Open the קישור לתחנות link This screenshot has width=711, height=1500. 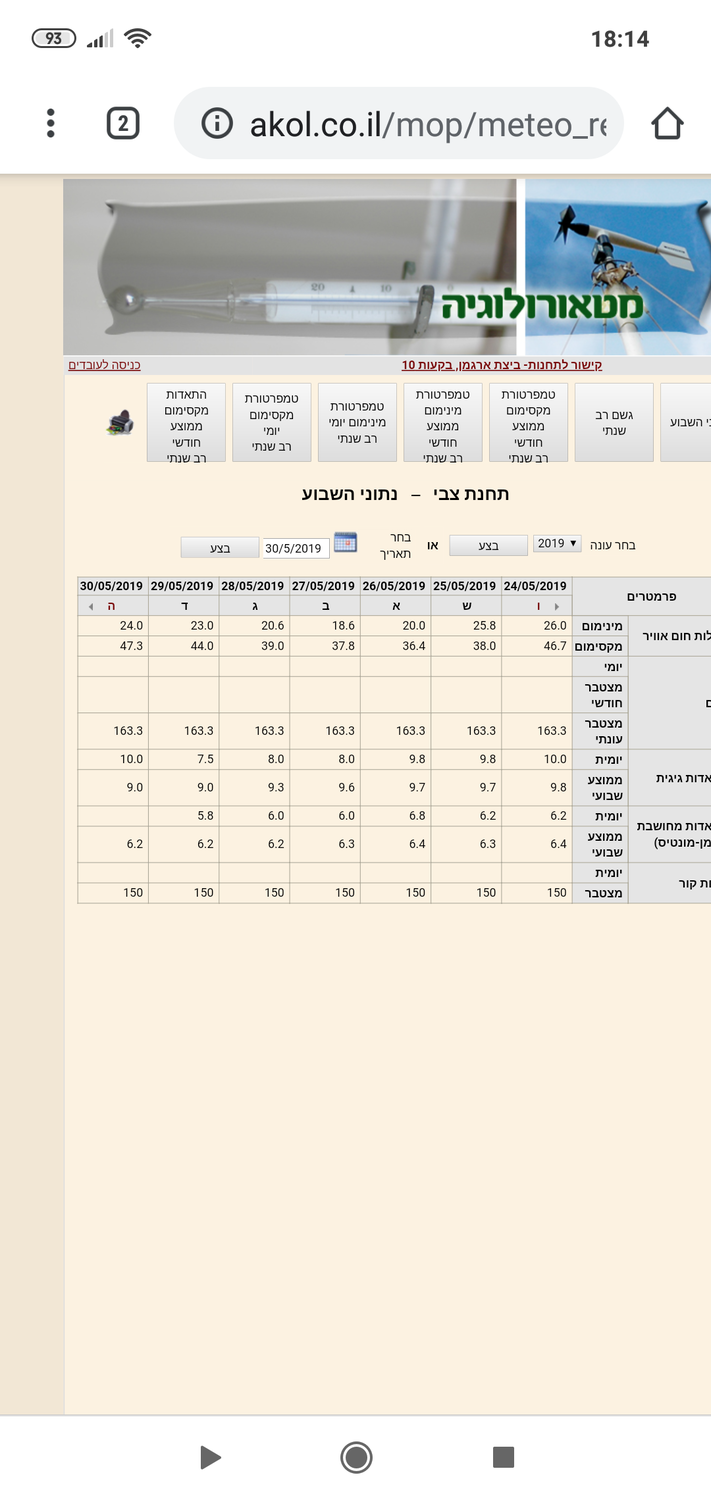click(502, 365)
